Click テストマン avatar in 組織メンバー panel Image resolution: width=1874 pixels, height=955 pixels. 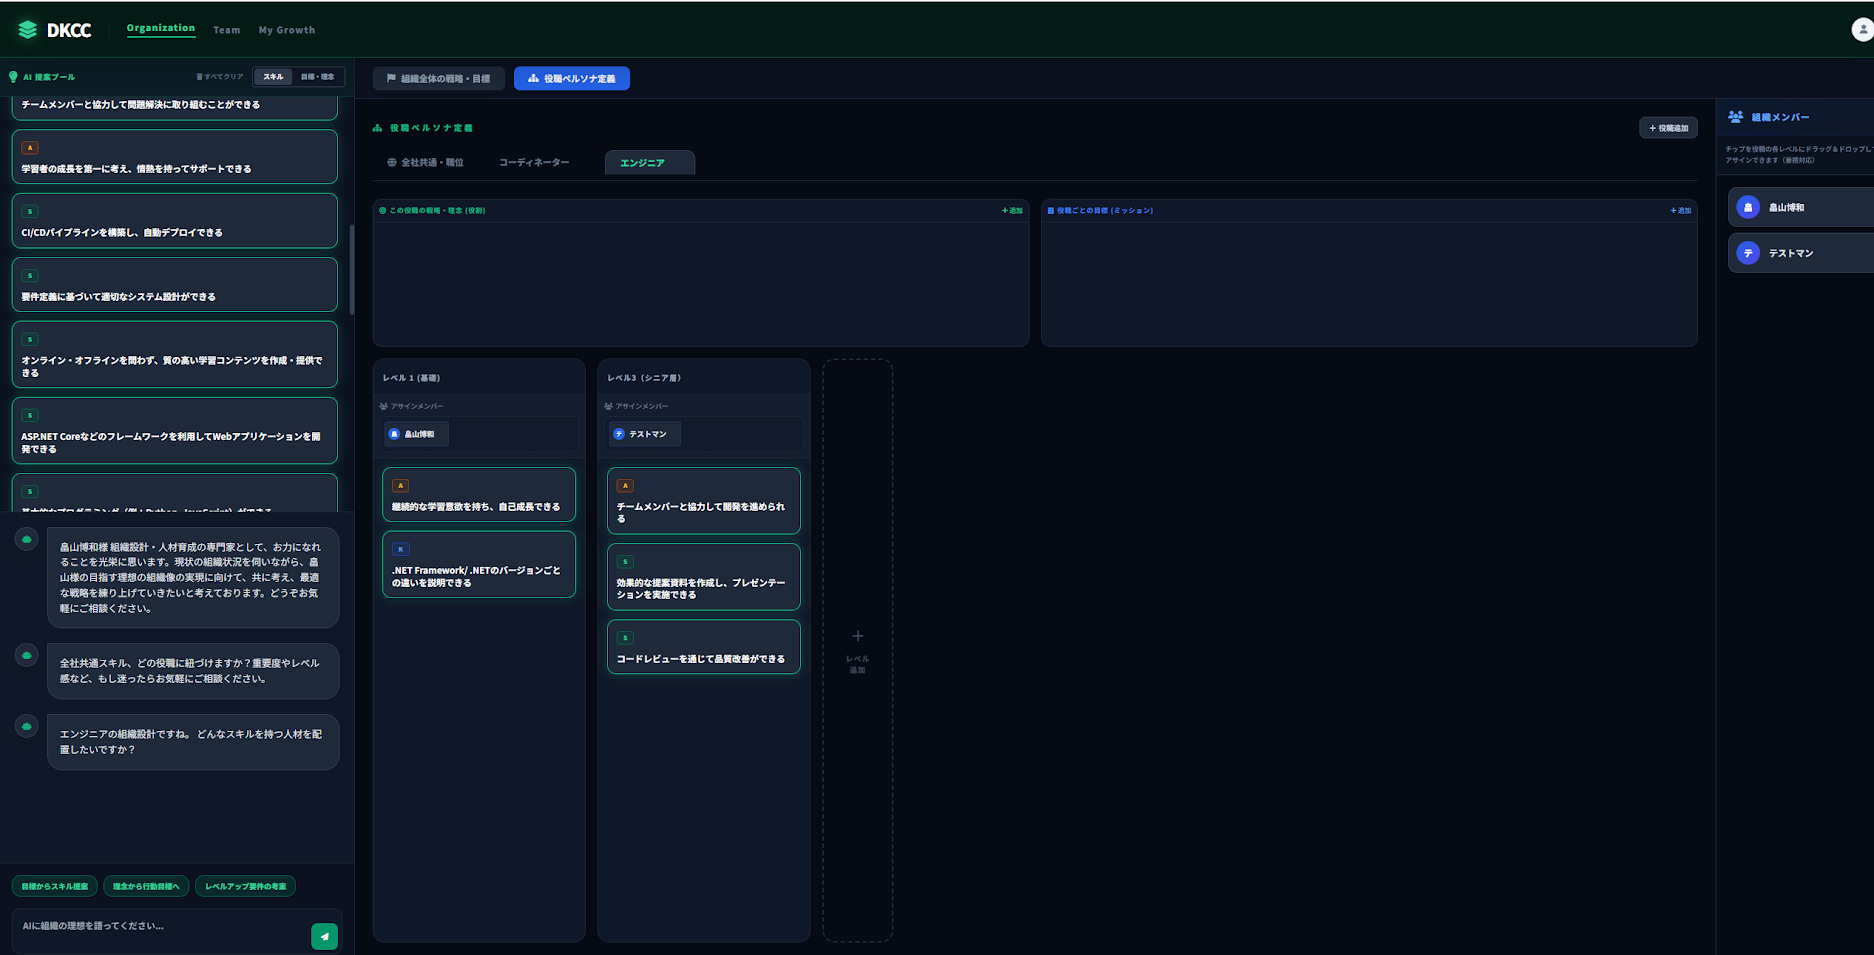pos(1748,253)
